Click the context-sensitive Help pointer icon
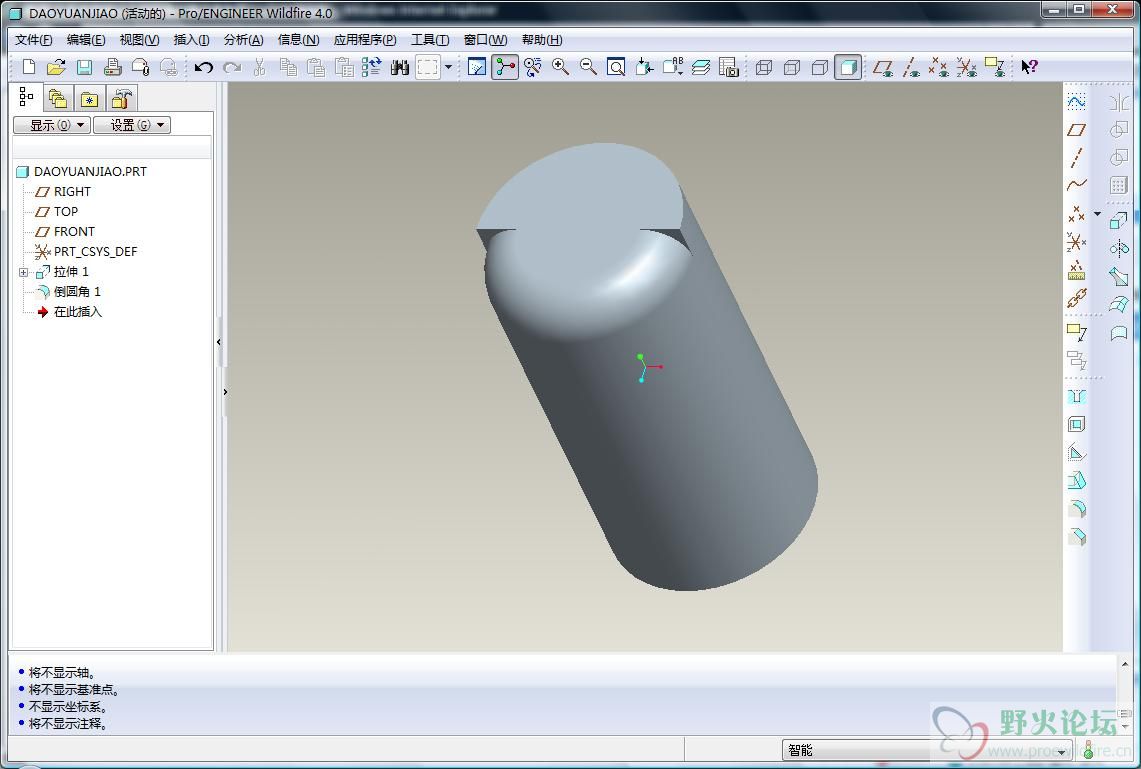 (x=1029, y=68)
